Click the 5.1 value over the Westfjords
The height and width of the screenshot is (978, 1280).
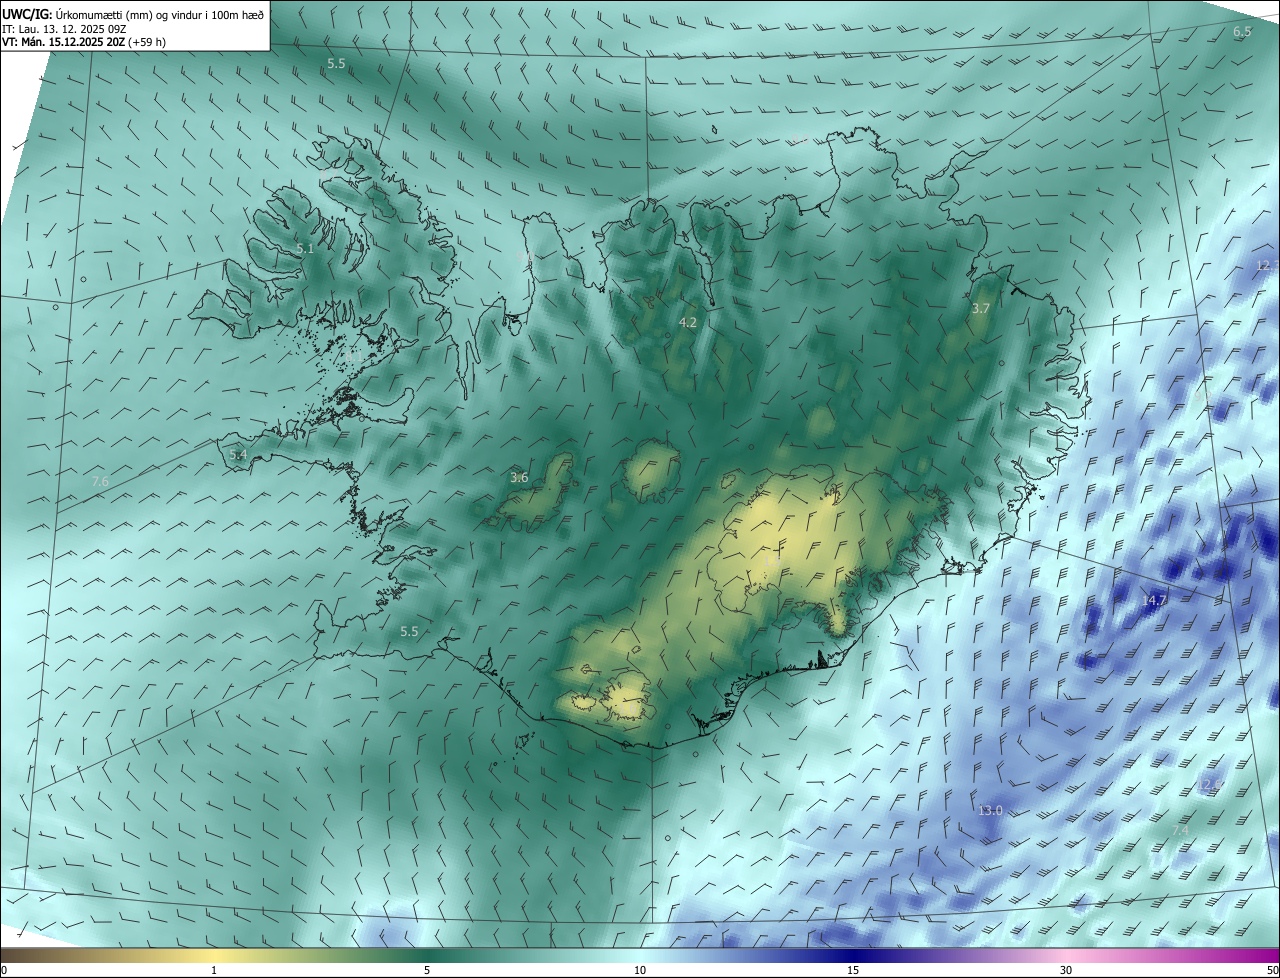click(x=305, y=249)
